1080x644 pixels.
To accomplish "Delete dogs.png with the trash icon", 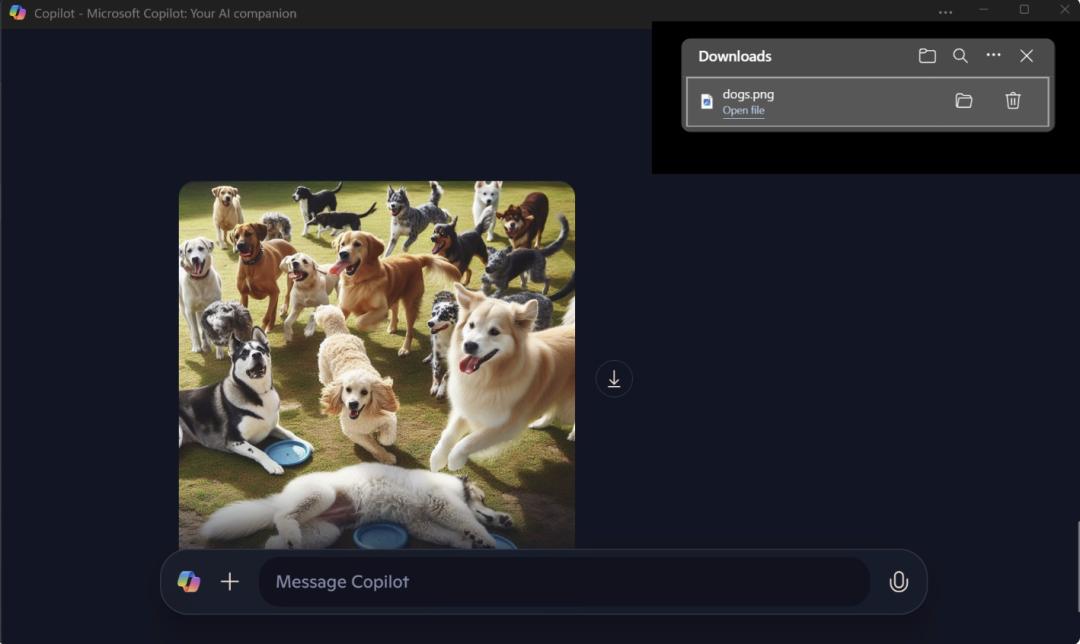I will [1012, 101].
